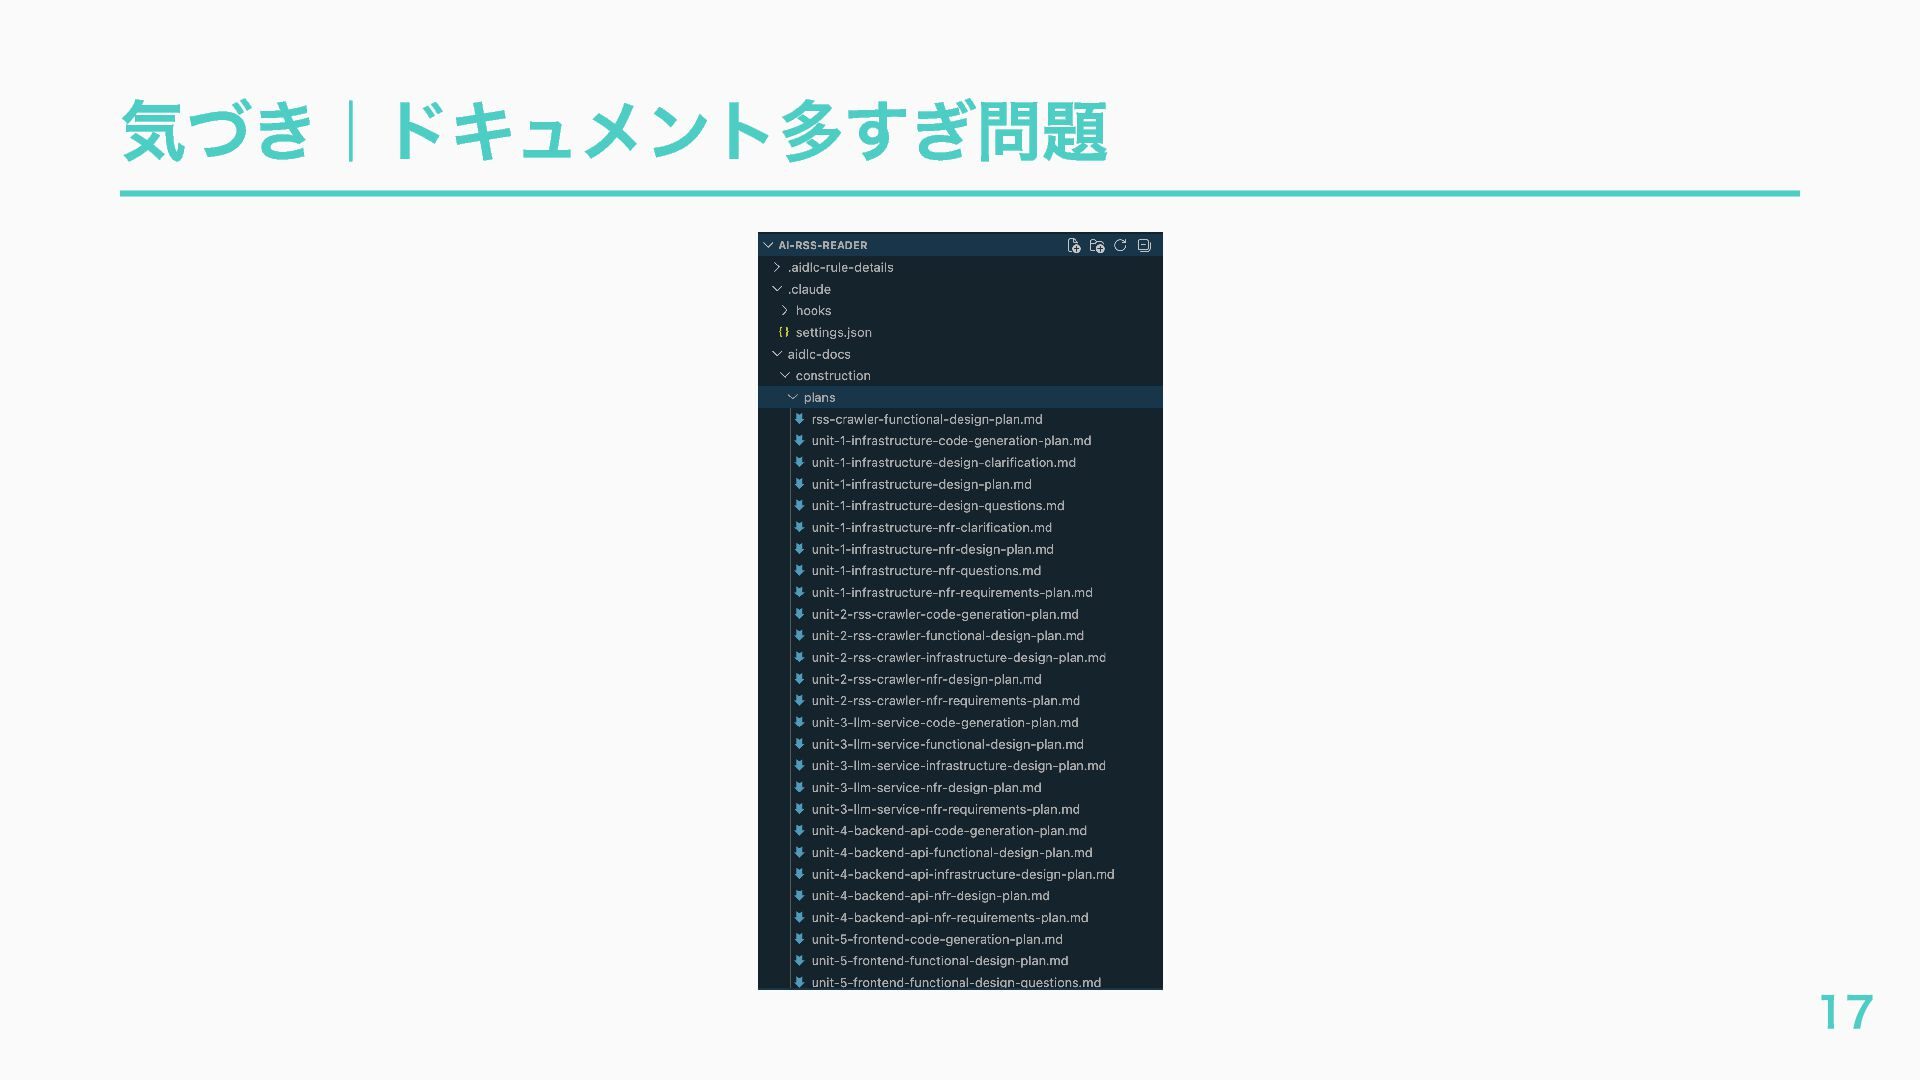Click the JSON braces icon of settings.json
This screenshot has height=1080, width=1920.
(784, 332)
